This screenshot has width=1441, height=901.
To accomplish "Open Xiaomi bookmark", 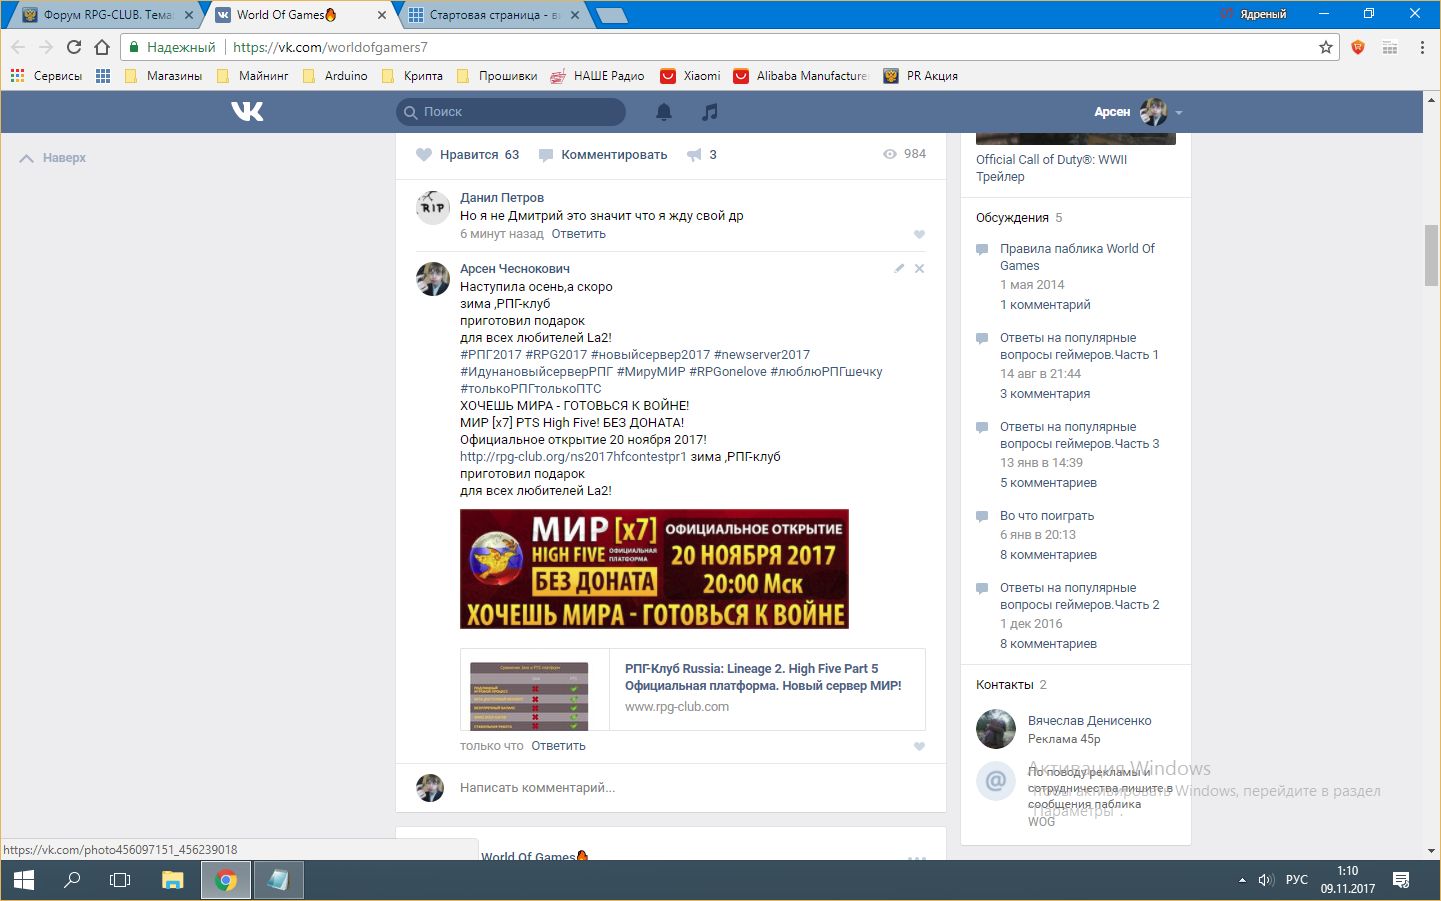I will pos(691,76).
